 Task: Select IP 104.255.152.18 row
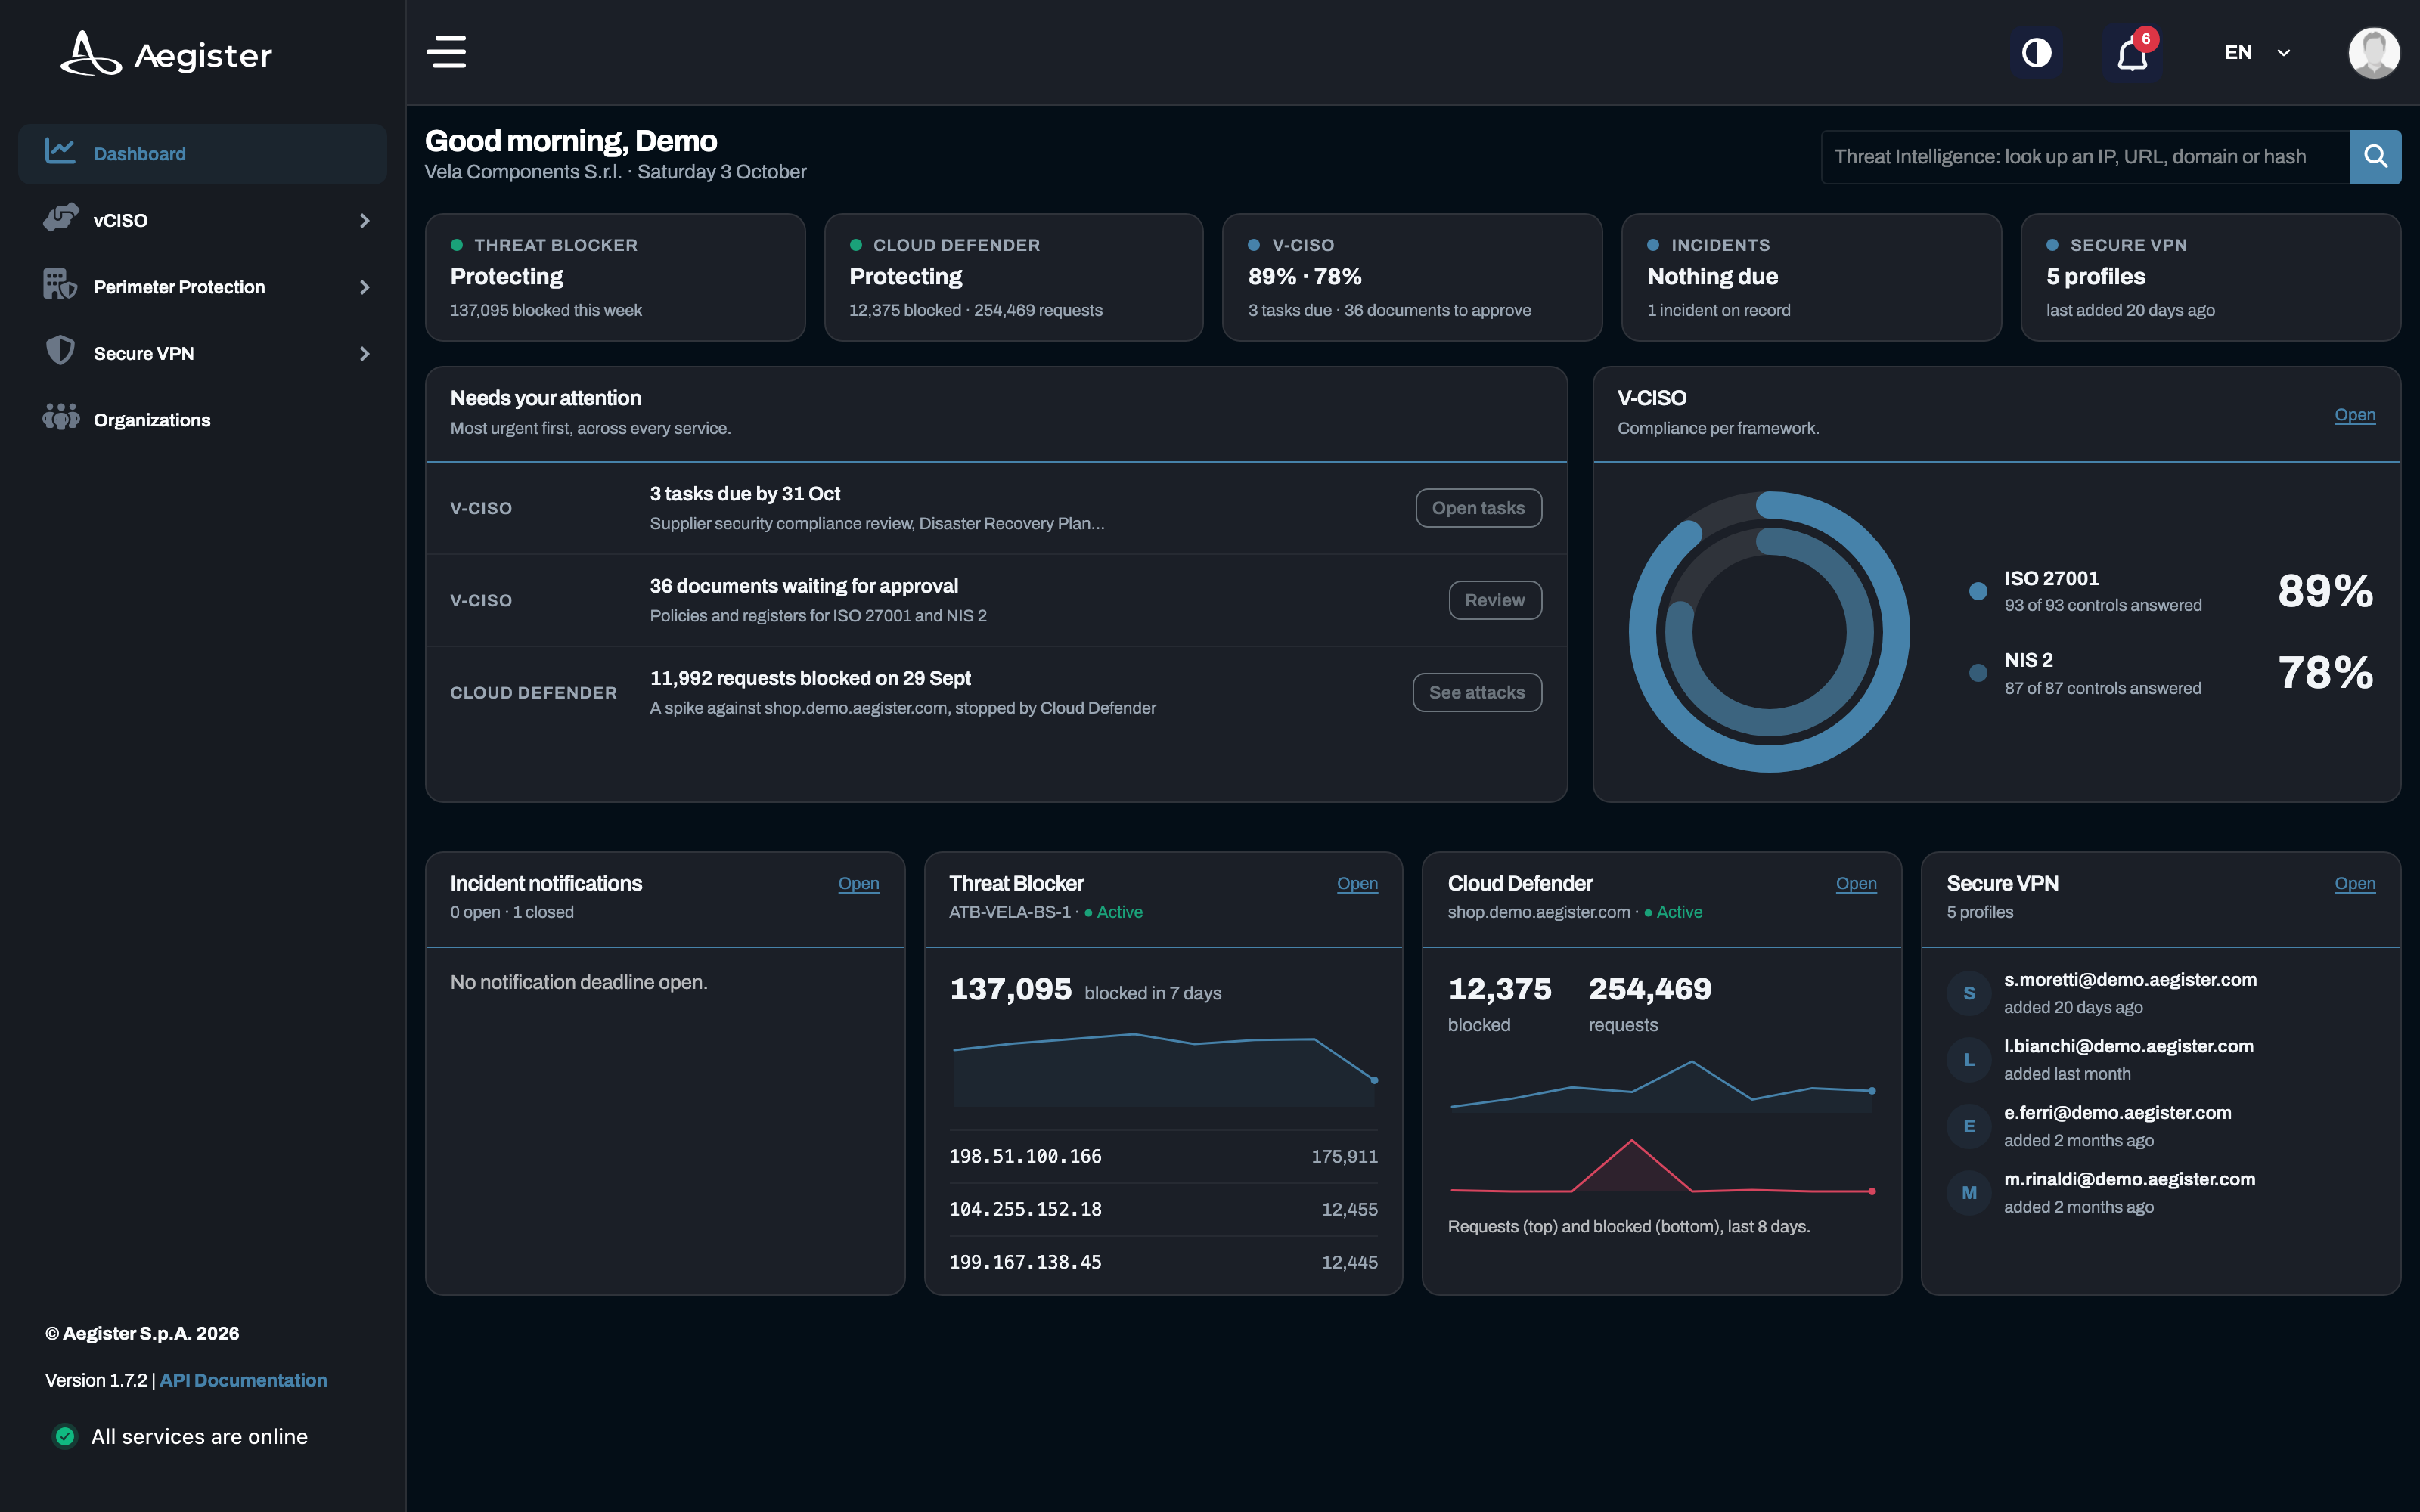pyautogui.click(x=1163, y=1209)
